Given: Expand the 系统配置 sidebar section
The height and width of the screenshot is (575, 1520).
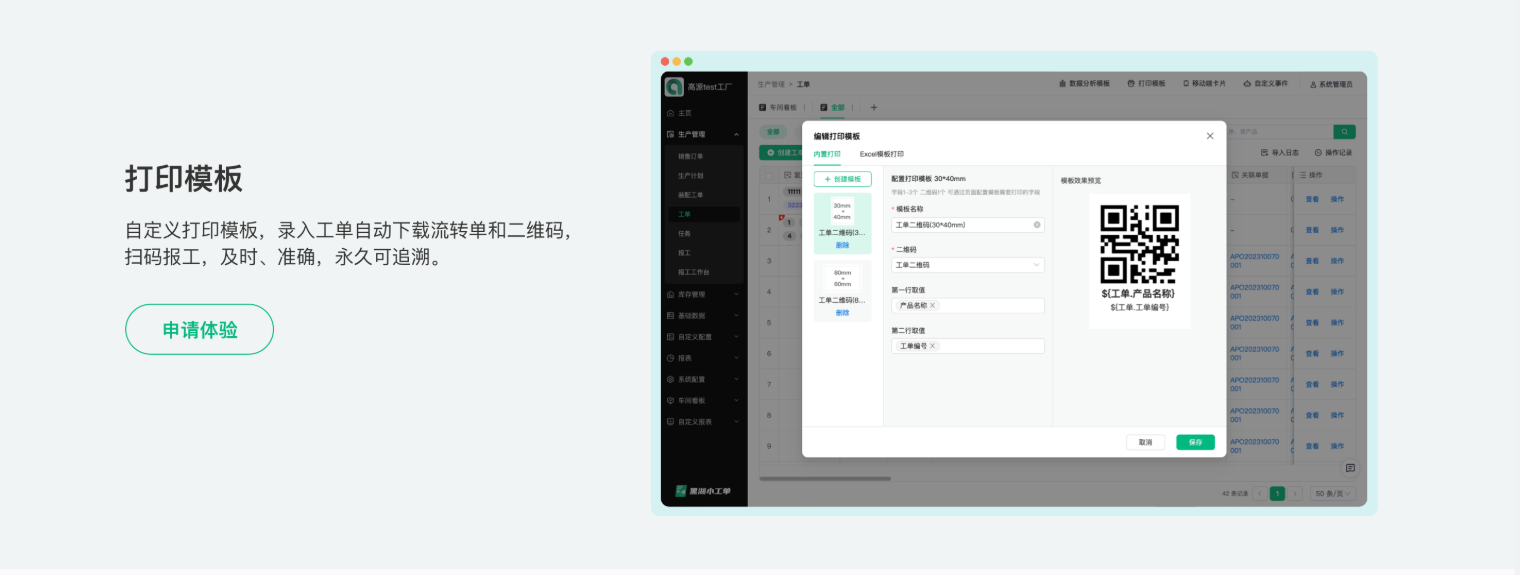Looking at the screenshot, I should pyautogui.click(x=736, y=380).
